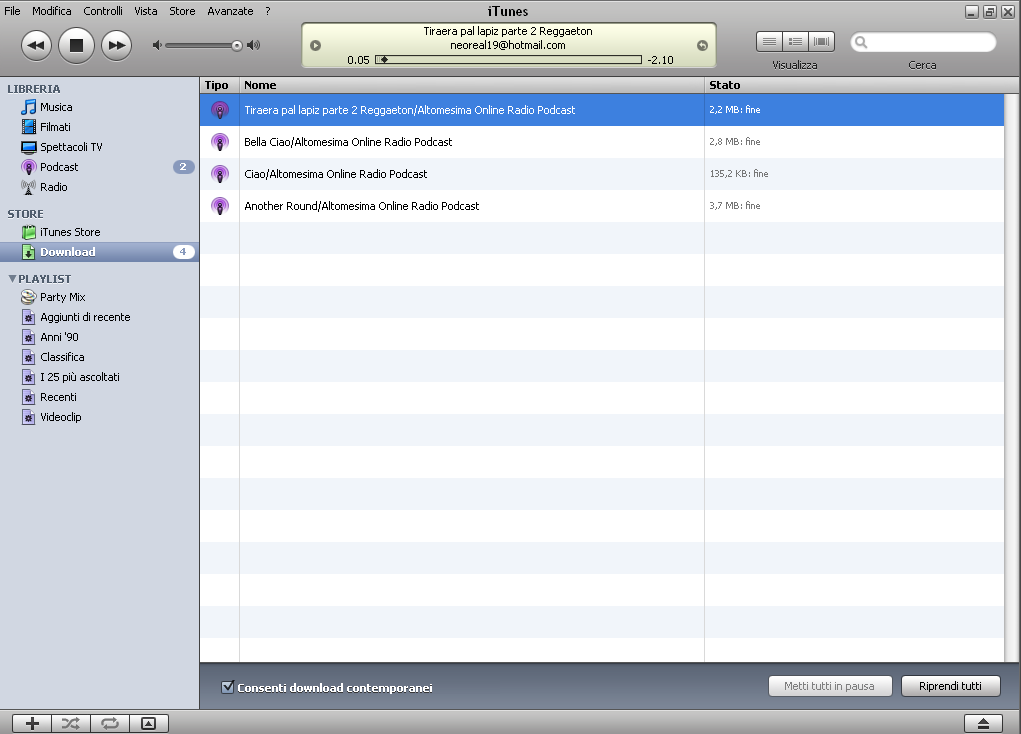Switch to Cover Flow view mode
This screenshot has height=734, width=1021.
(822, 42)
